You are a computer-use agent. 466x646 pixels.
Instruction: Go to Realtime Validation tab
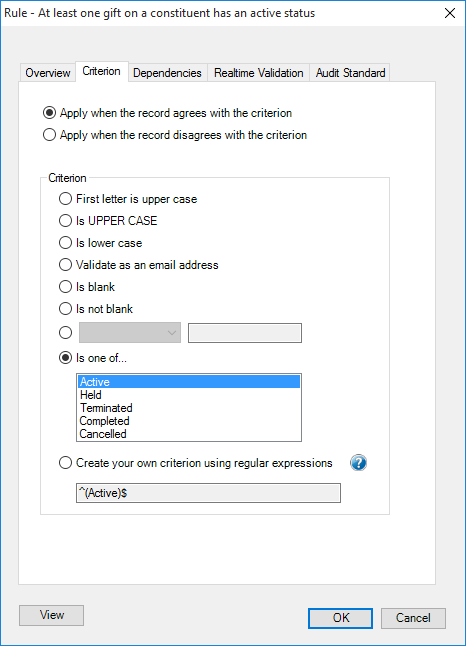click(258, 73)
